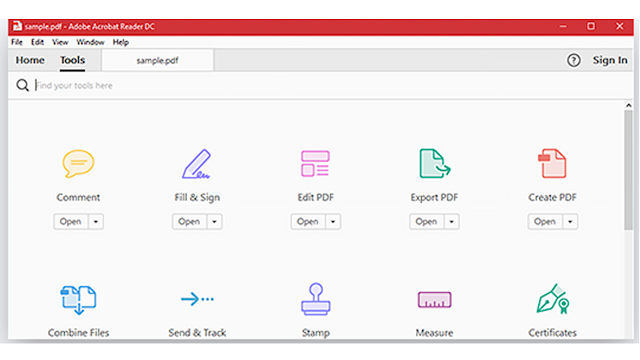Sign In to Adobe account

point(610,60)
